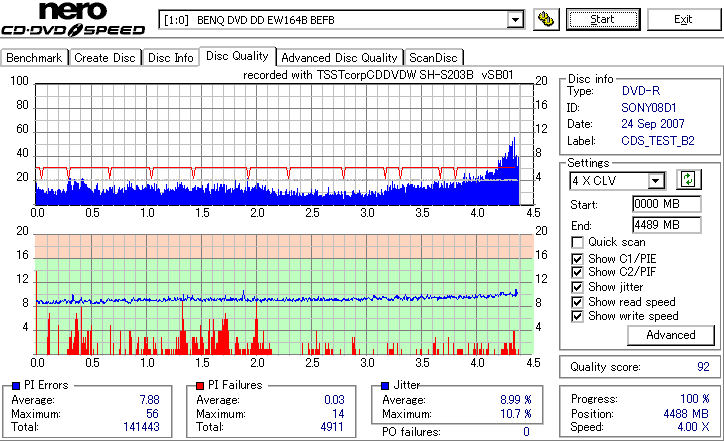Open the Advanced Disc Quality tab
Viewport: 724px width, 441px height.
coord(339,58)
